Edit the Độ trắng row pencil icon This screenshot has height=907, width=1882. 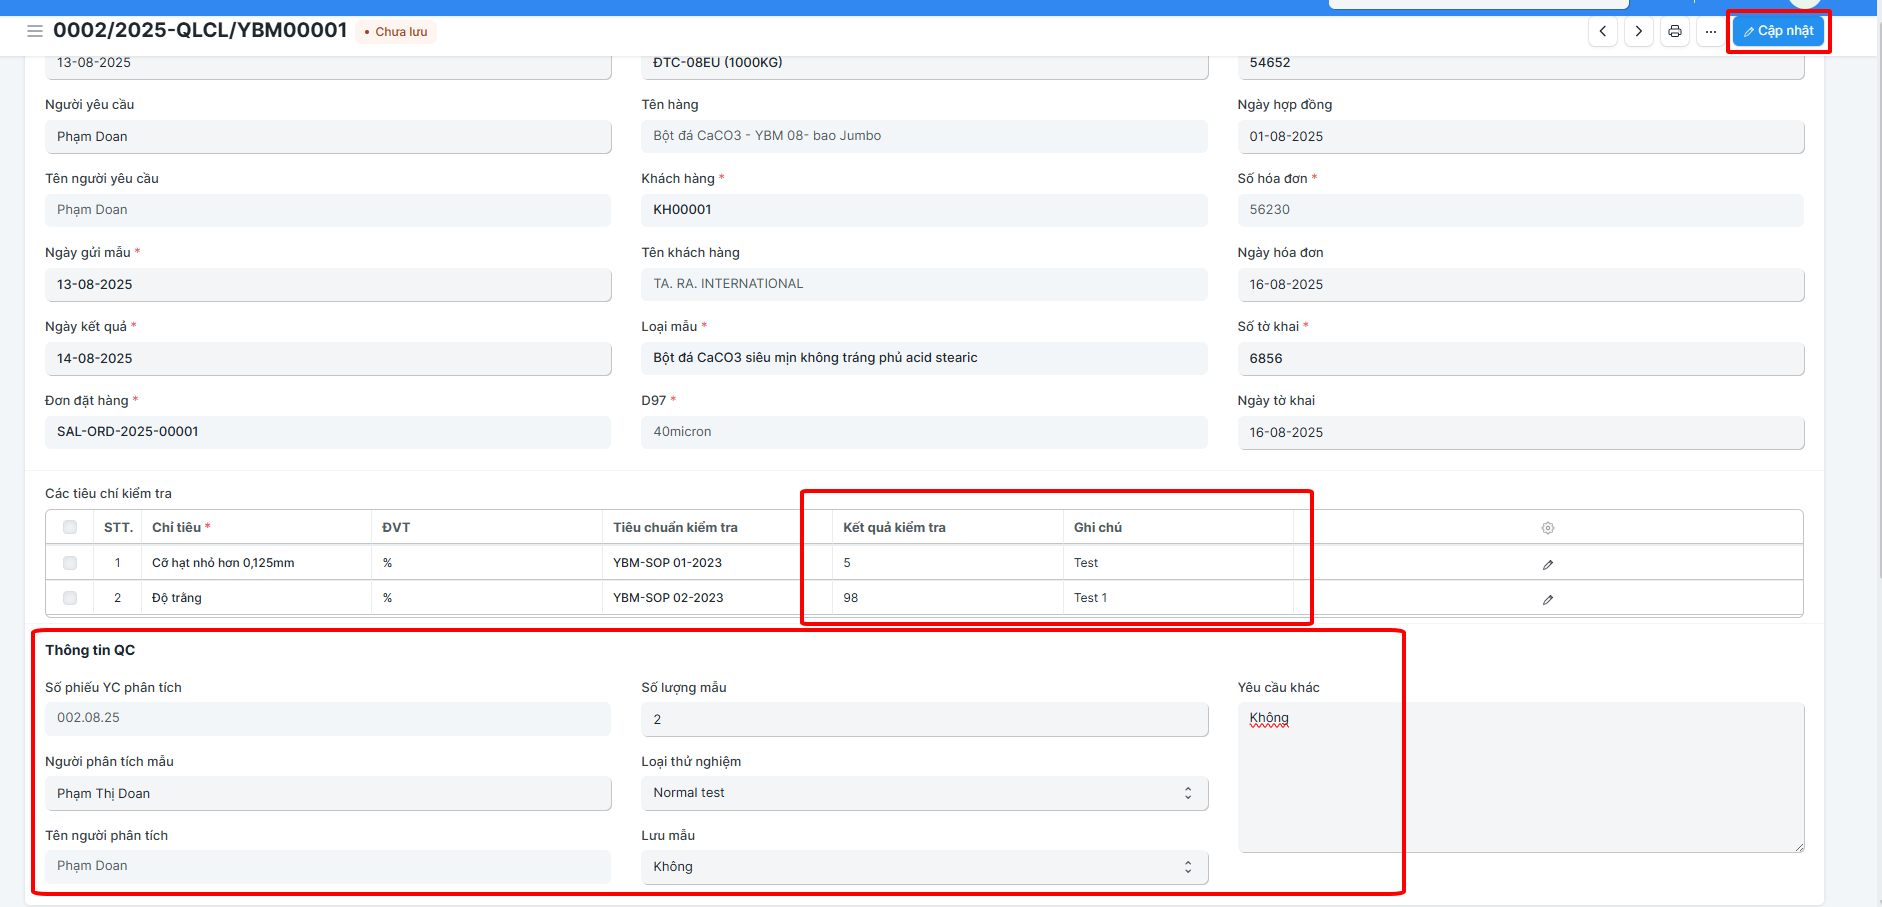pos(1548,599)
